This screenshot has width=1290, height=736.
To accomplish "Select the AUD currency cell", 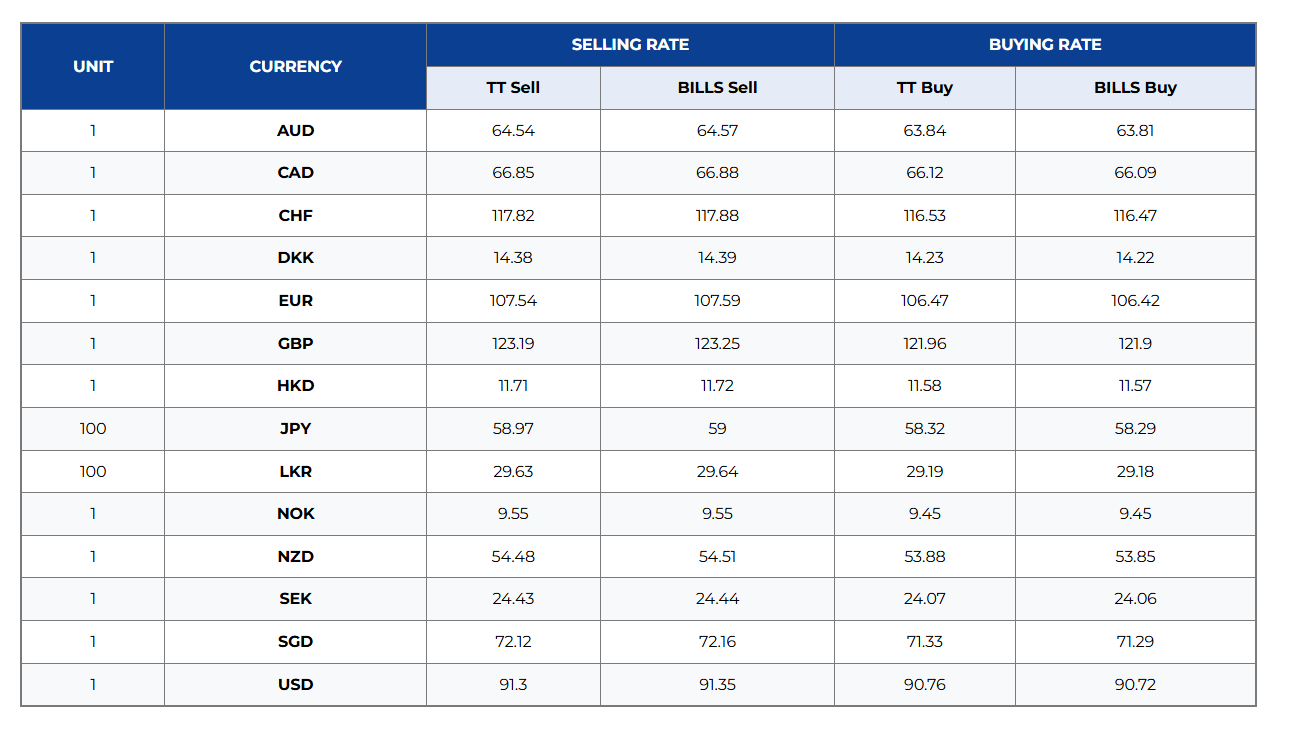I will coord(295,131).
